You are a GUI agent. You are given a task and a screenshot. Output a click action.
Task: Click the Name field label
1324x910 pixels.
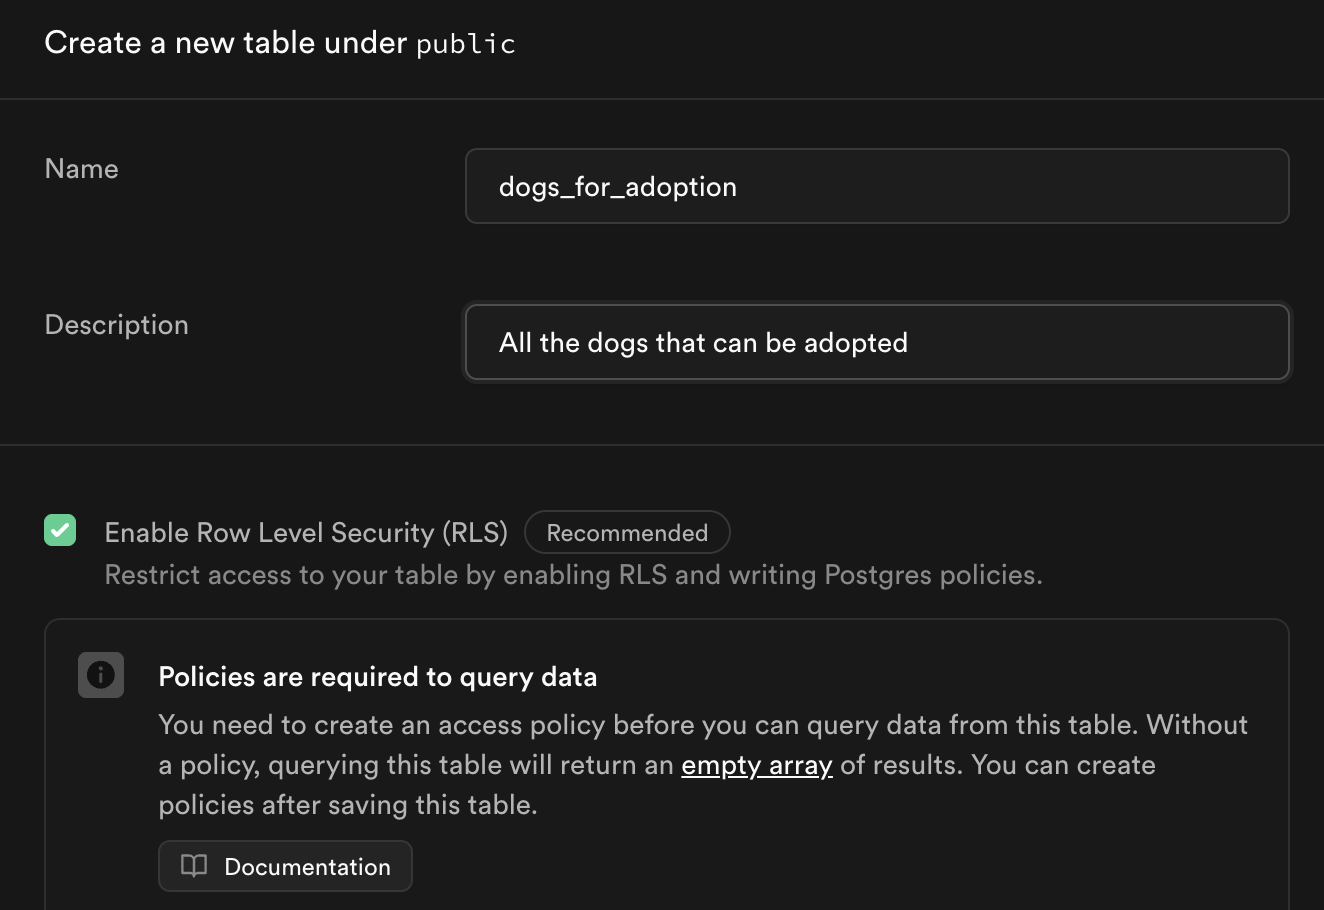81,168
